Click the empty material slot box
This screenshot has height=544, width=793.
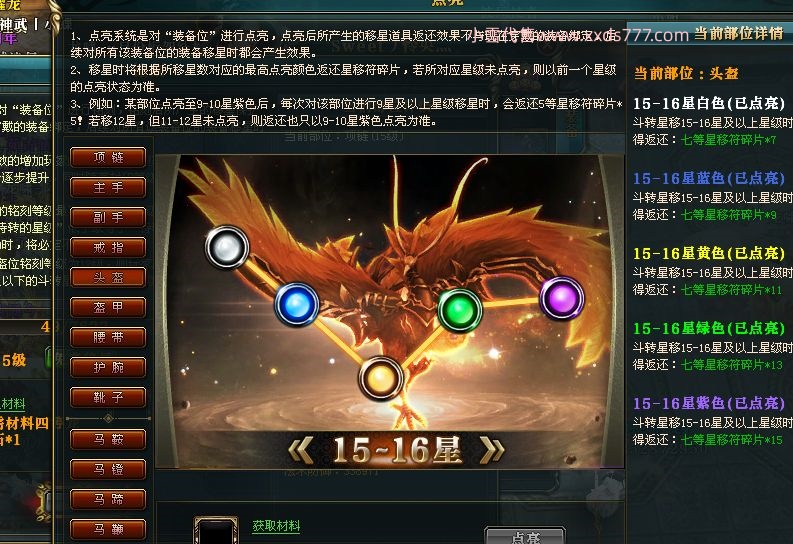click(216, 530)
